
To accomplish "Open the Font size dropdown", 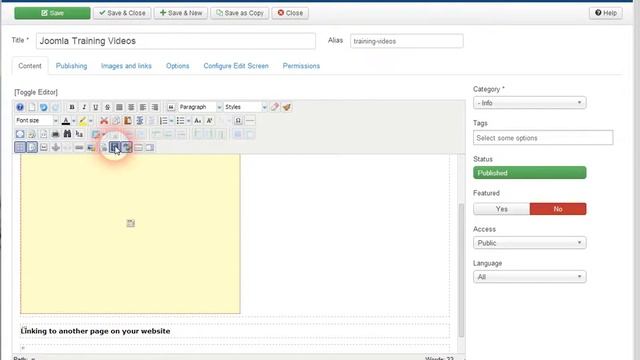I will click(36, 120).
